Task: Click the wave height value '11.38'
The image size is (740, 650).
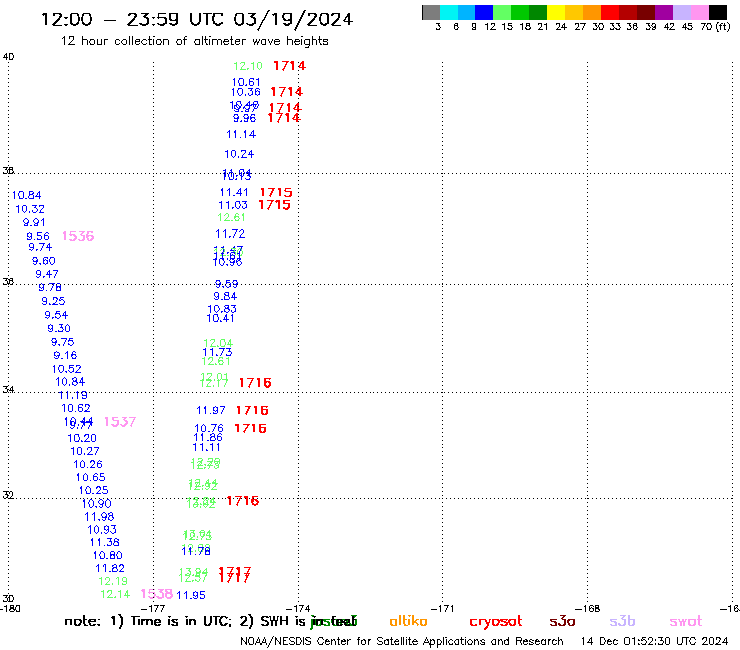Action: pyautogui.click(x=104, y=543)
